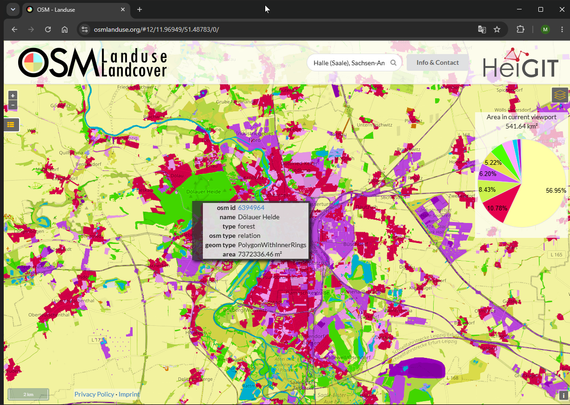Click the HeiGIT logo
Viewport: 570px width, 405px height.
point(521,63)
